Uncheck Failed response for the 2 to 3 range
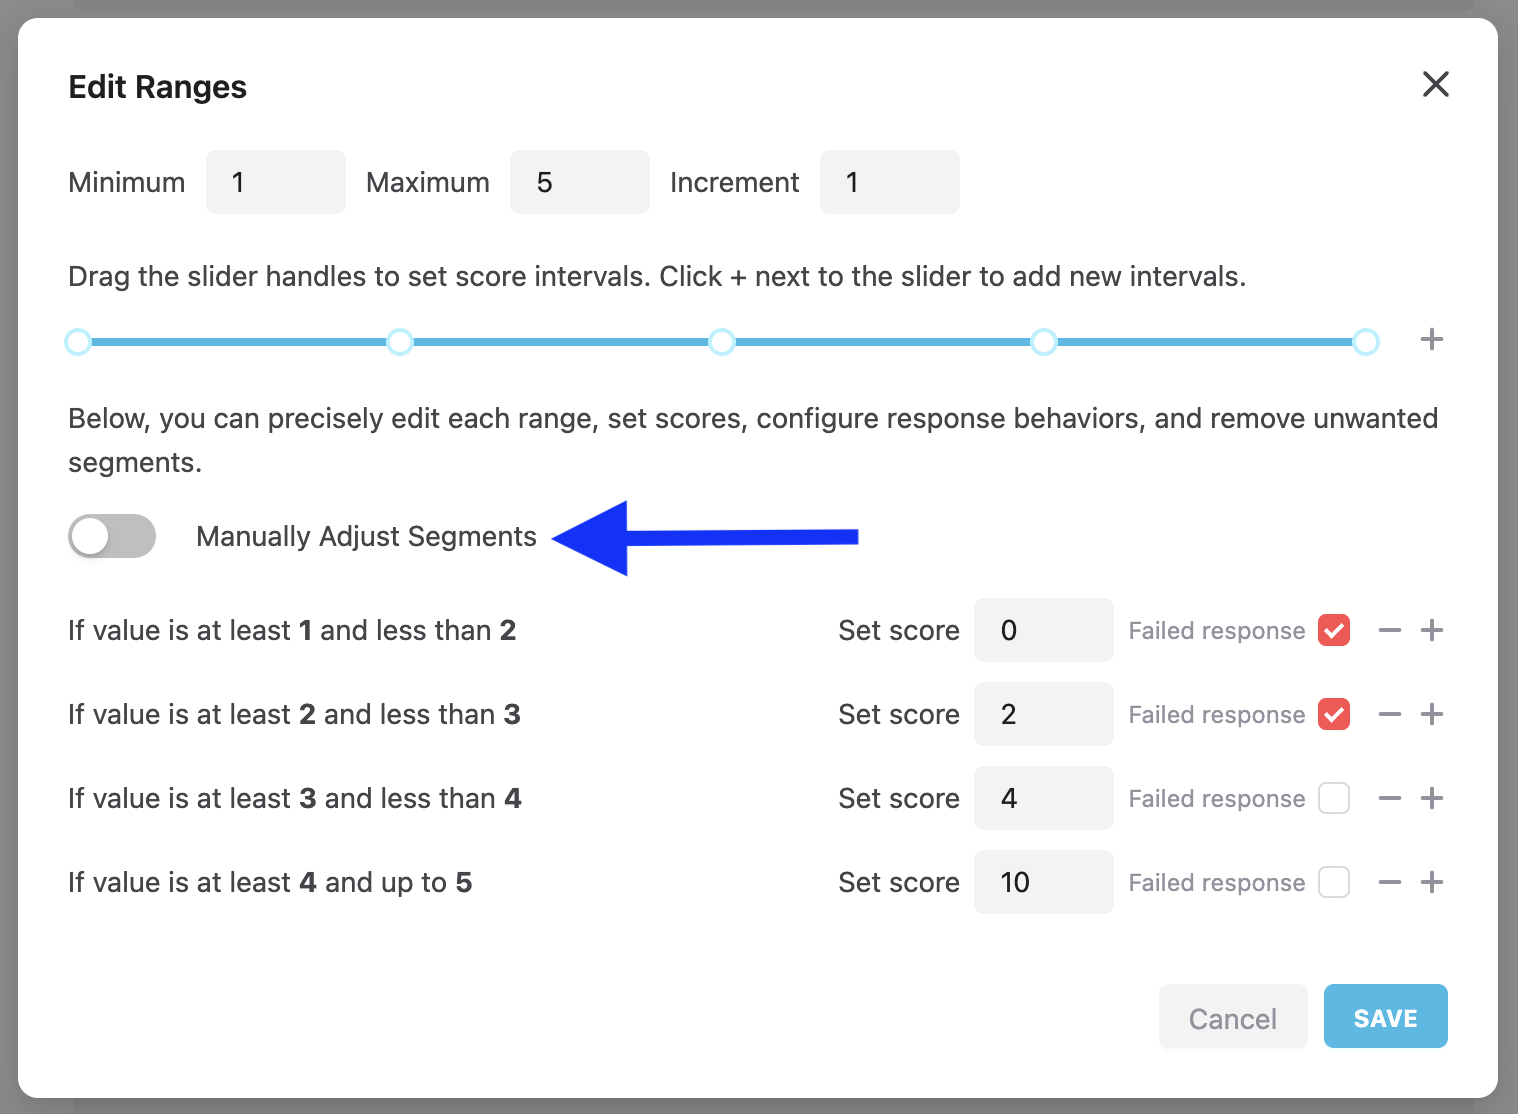The image size is (1518, 1114). tap(1334, 715)
